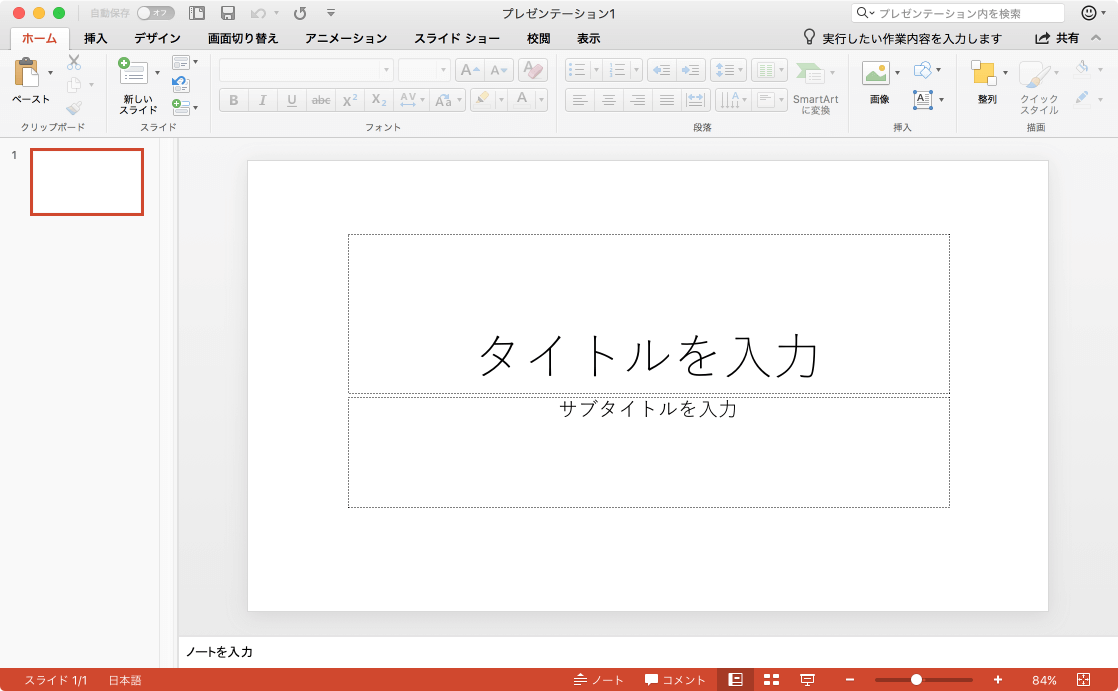
Task: Click the New Slide icon
Action: pyautogui.click(x=133, y=72)
